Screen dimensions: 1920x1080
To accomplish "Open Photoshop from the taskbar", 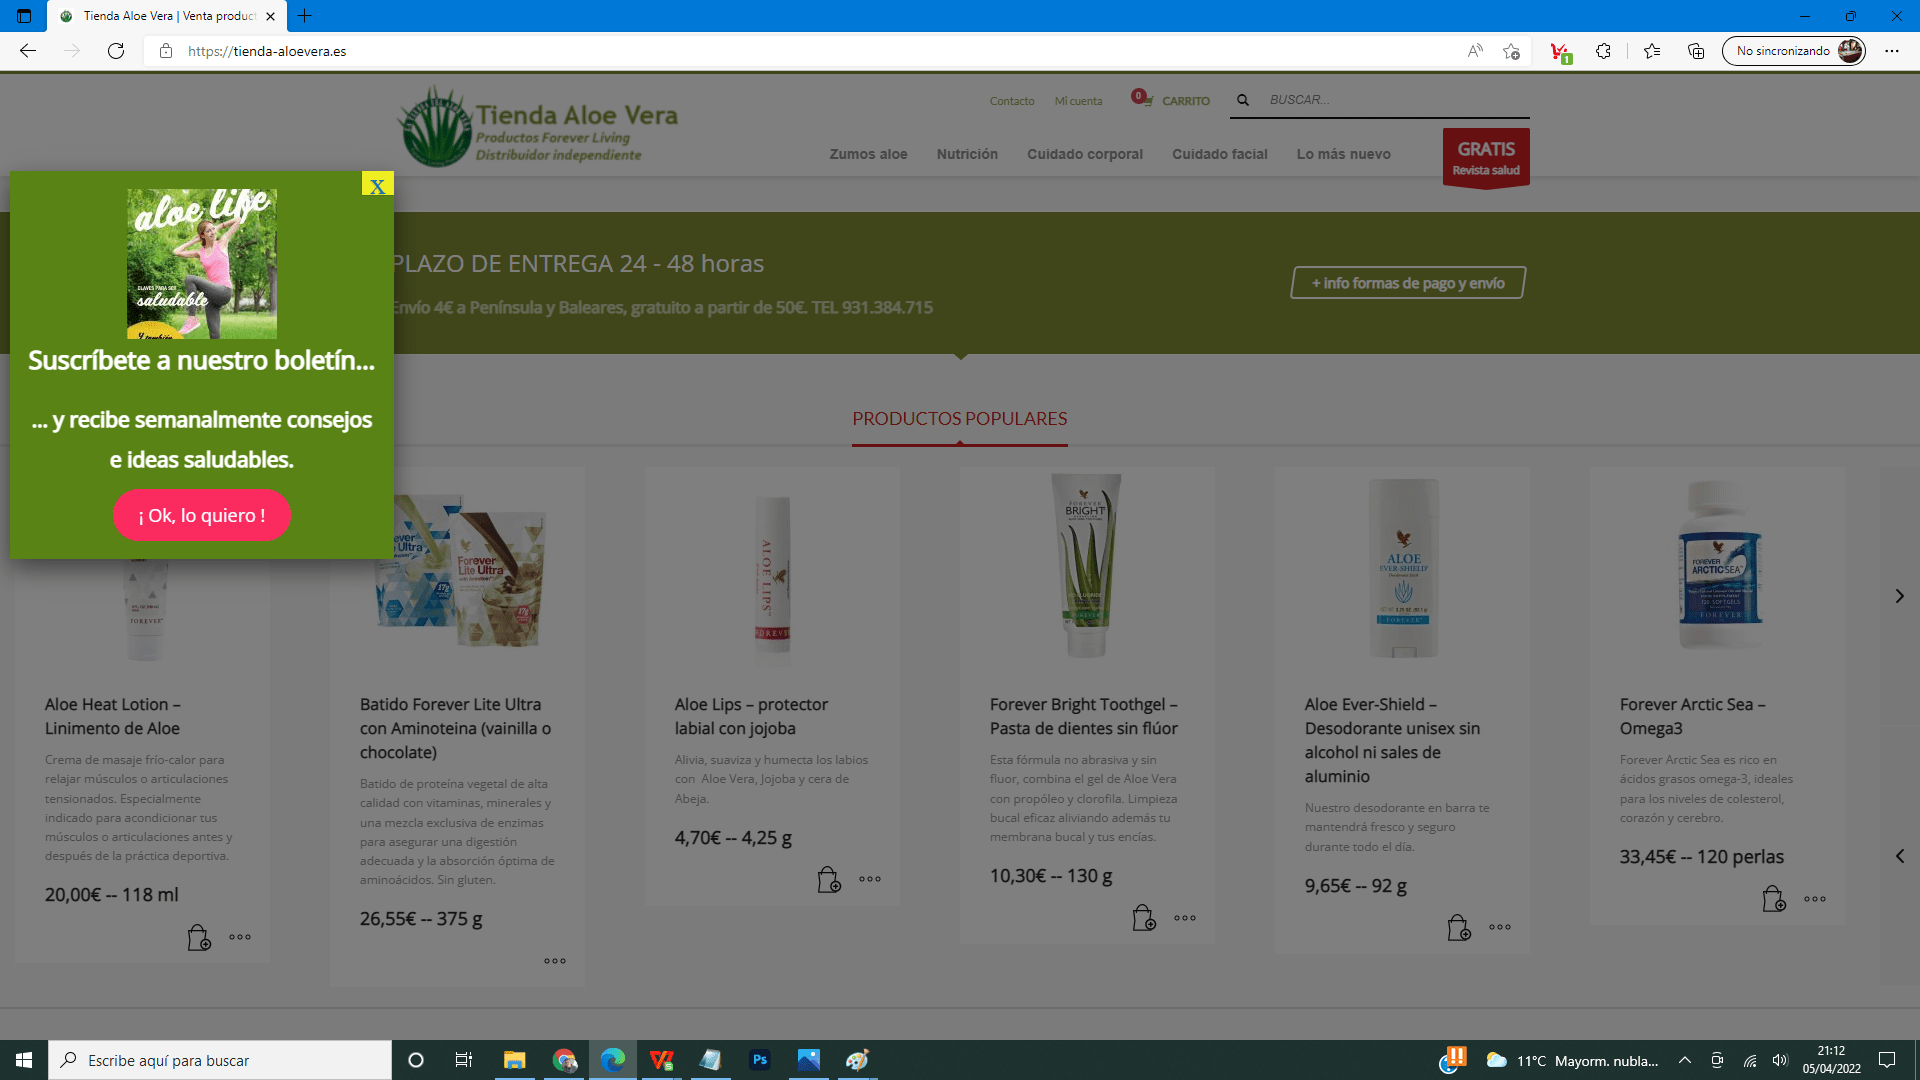I will pyautogui.click(x=760, y=1060).
